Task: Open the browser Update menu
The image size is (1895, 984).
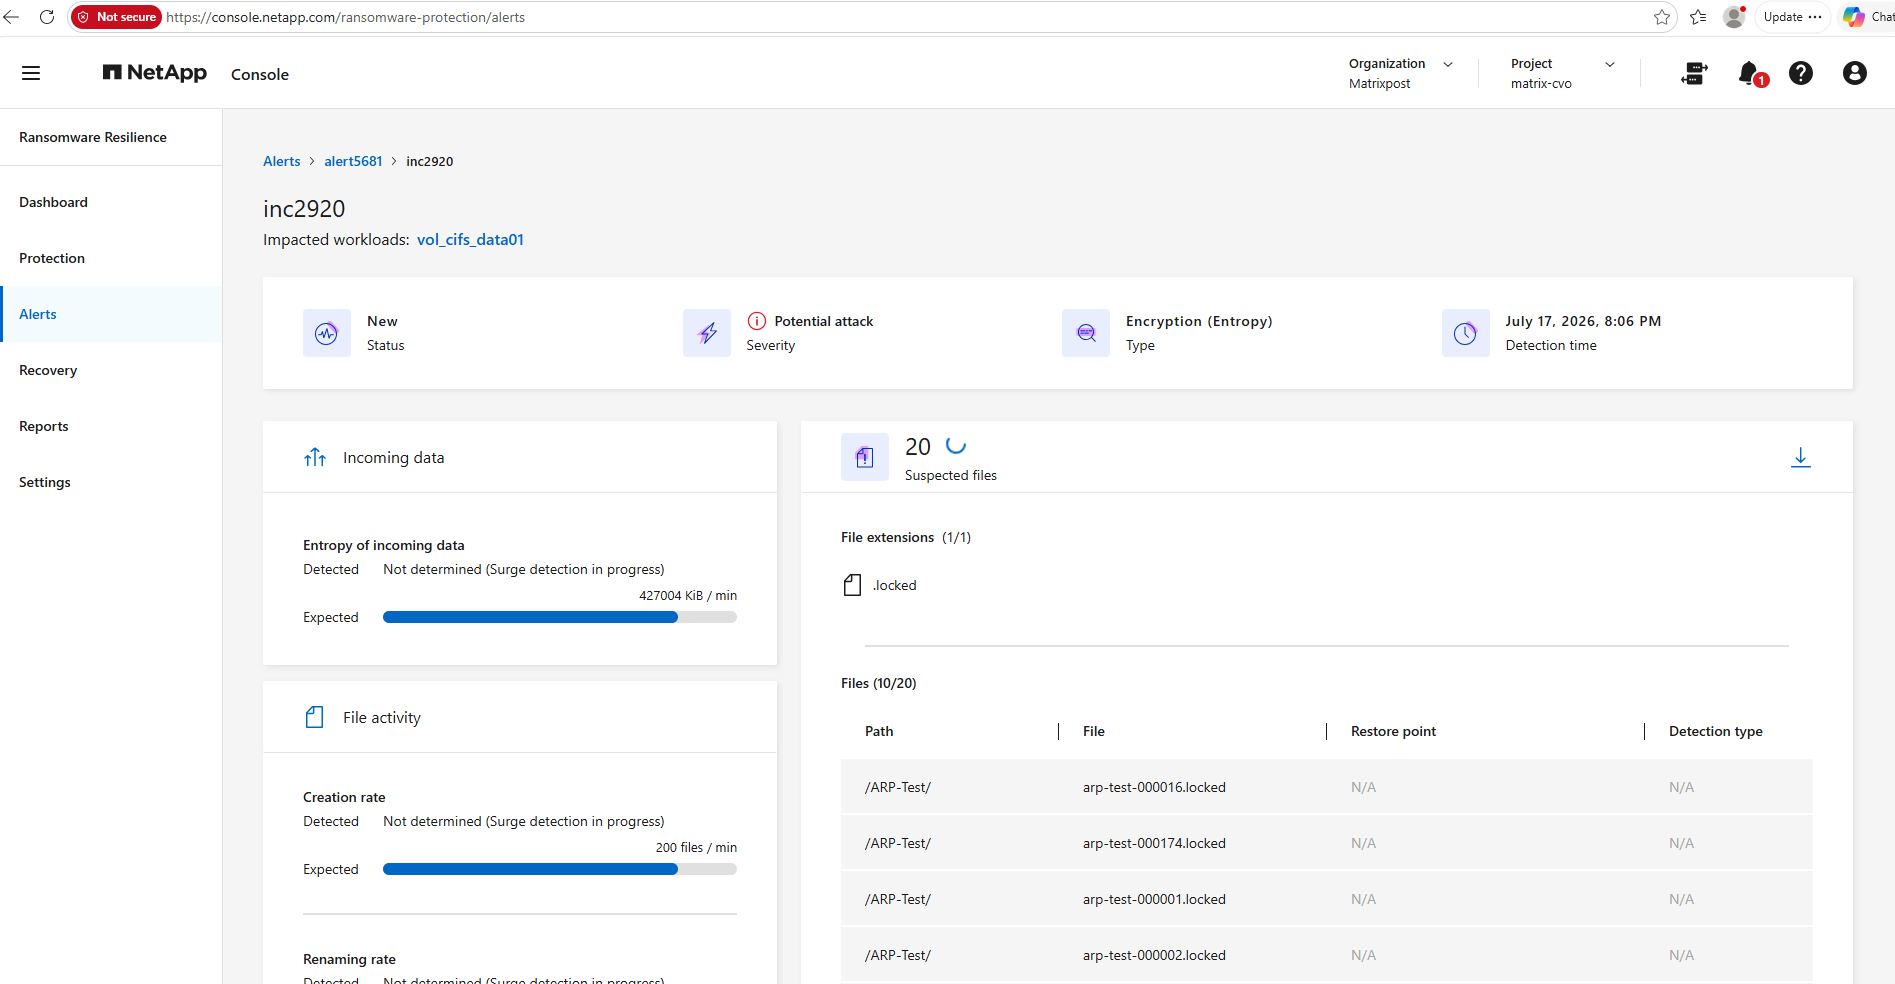Action: coord(1792,17)
